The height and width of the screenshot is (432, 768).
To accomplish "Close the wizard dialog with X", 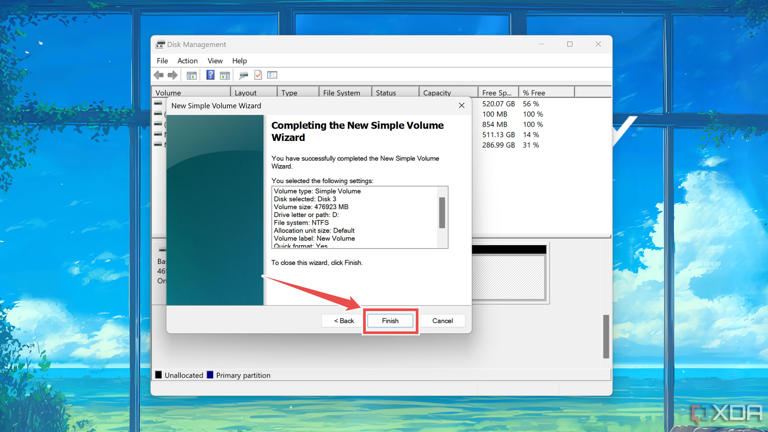I will (x=461, y=105).
